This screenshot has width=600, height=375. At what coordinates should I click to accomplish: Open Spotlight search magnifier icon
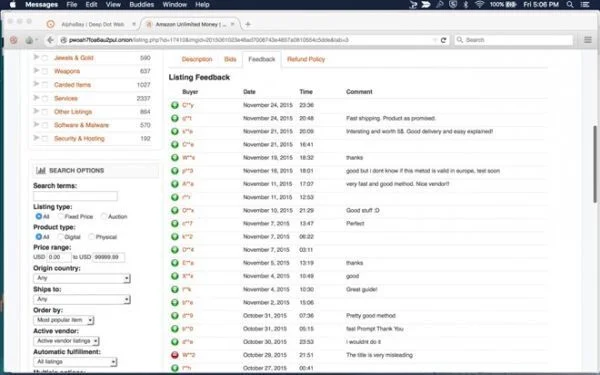570,5
